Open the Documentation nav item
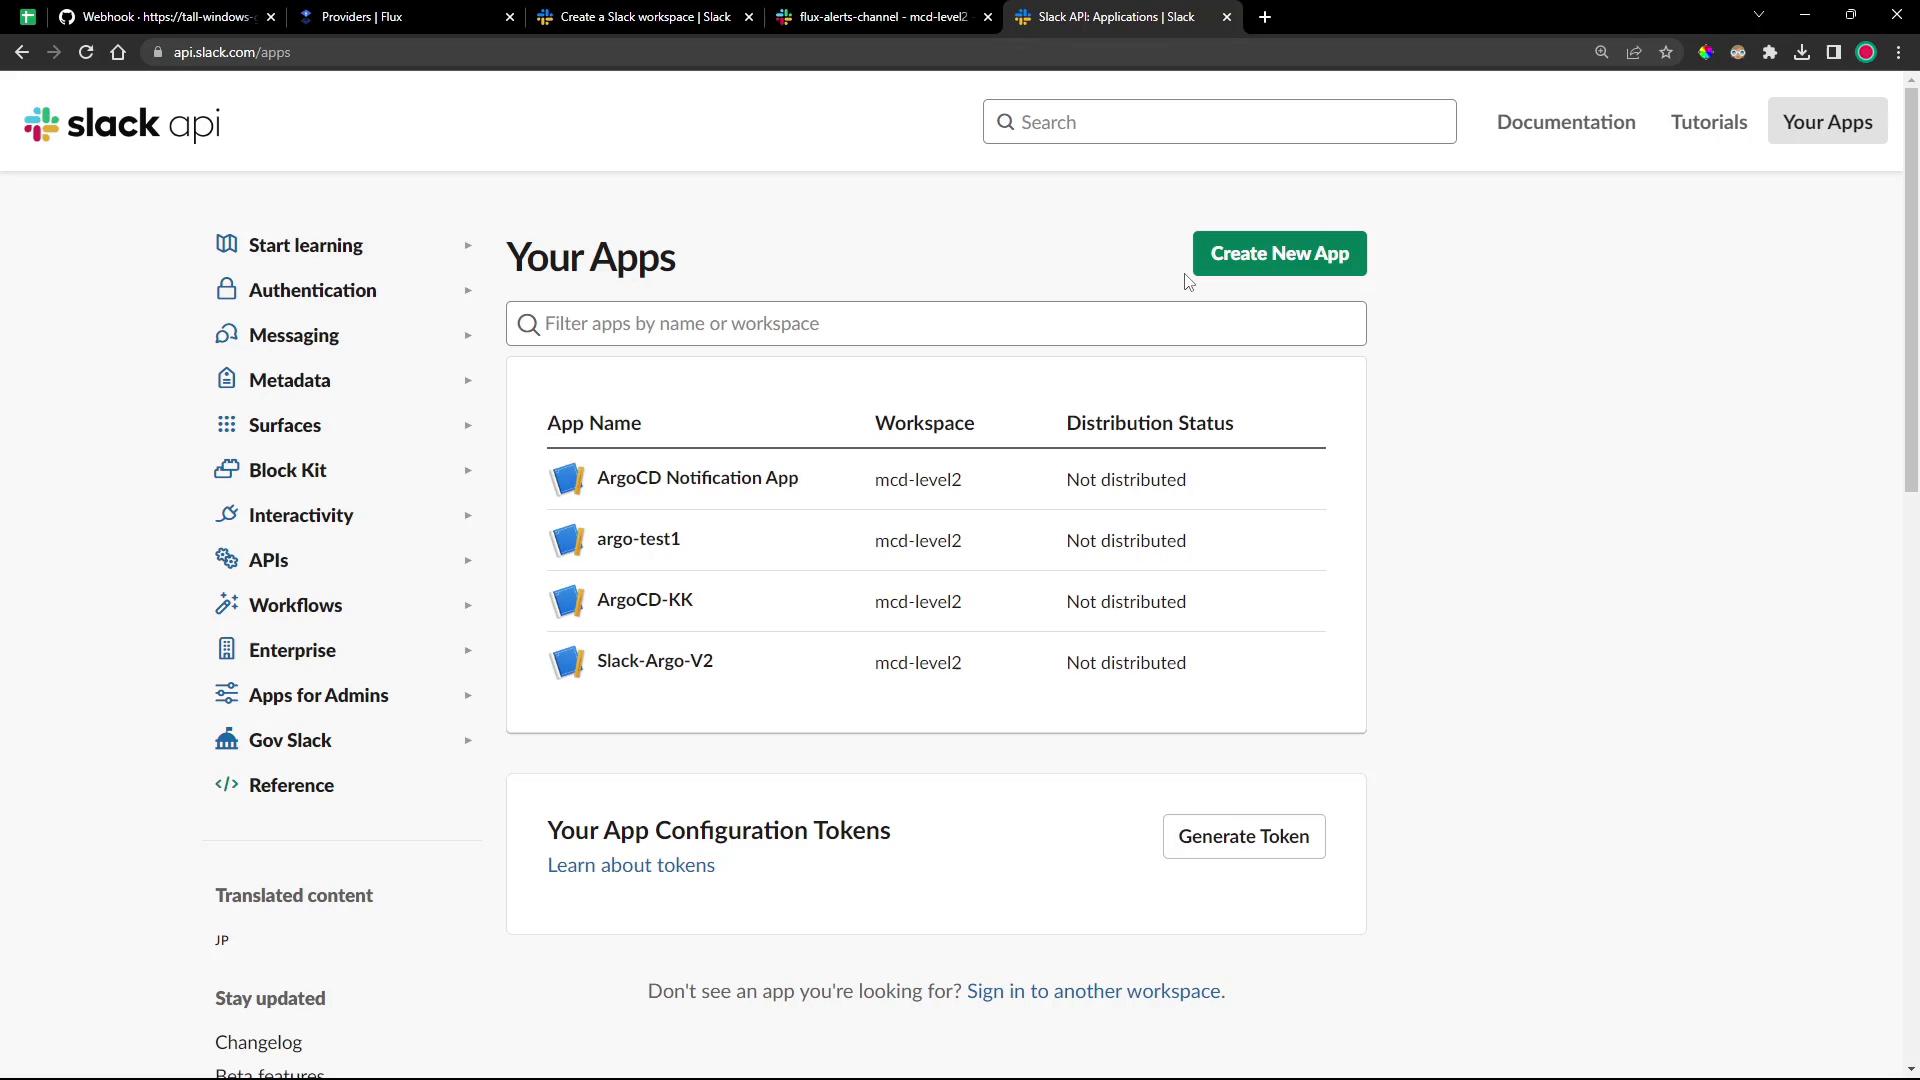1920x1080 pixels. pyautogui.click(x=1566, y=122)
